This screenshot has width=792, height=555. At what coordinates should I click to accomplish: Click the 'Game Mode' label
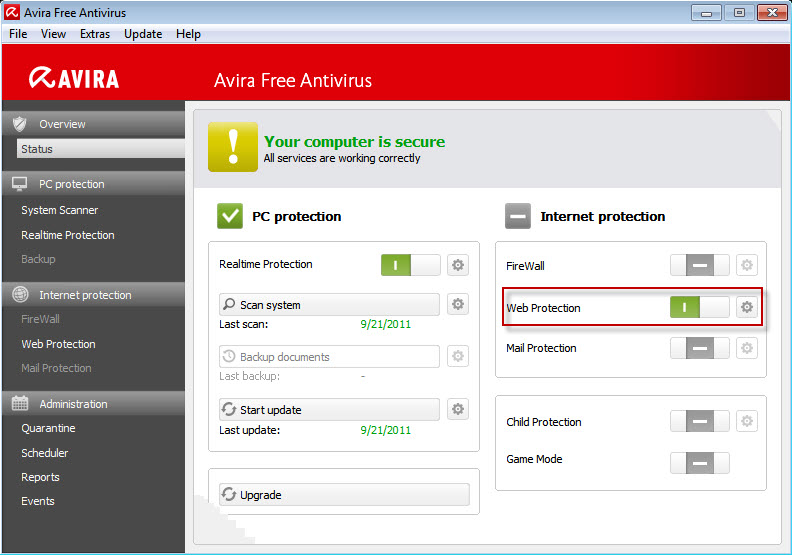(534, 459)
